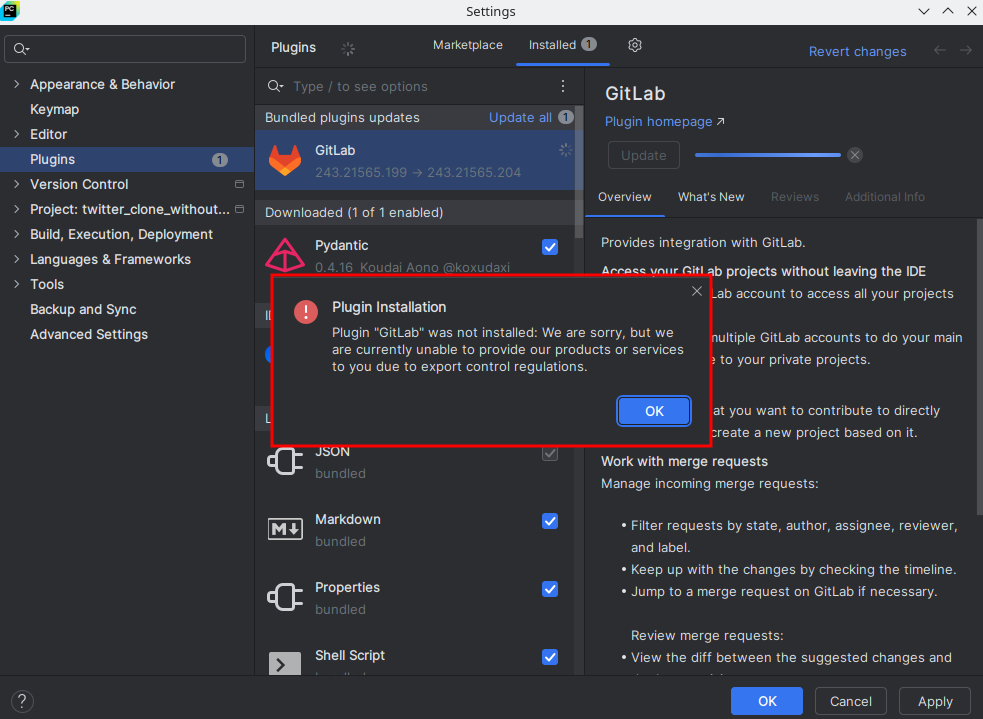Select Keymap in the settings tree
The image size is (983, 719).
point(55,109)
